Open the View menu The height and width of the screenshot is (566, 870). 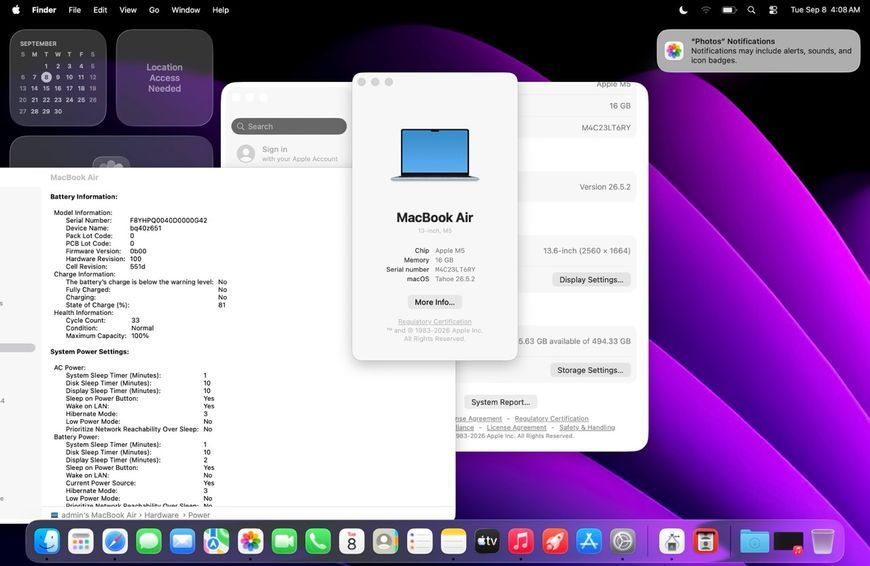click(128, 10)
